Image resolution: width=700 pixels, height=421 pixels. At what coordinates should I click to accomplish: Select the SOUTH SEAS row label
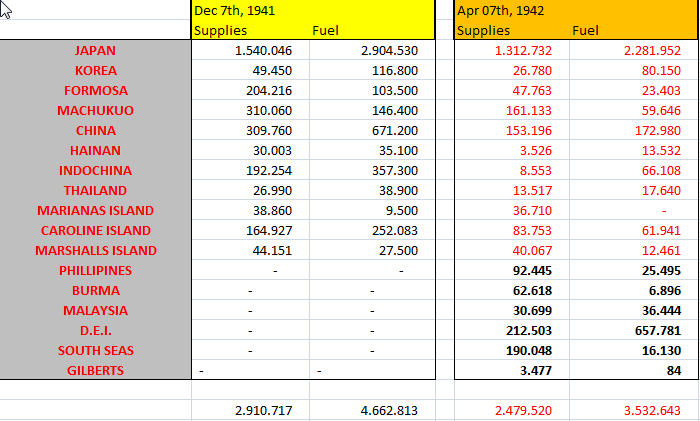pos(96,350)
